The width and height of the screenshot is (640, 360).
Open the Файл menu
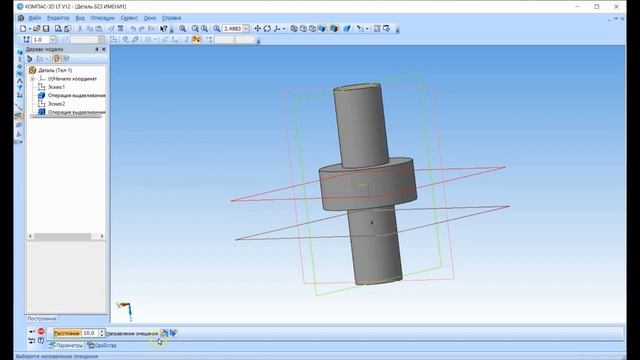click(x=35, y=18)
